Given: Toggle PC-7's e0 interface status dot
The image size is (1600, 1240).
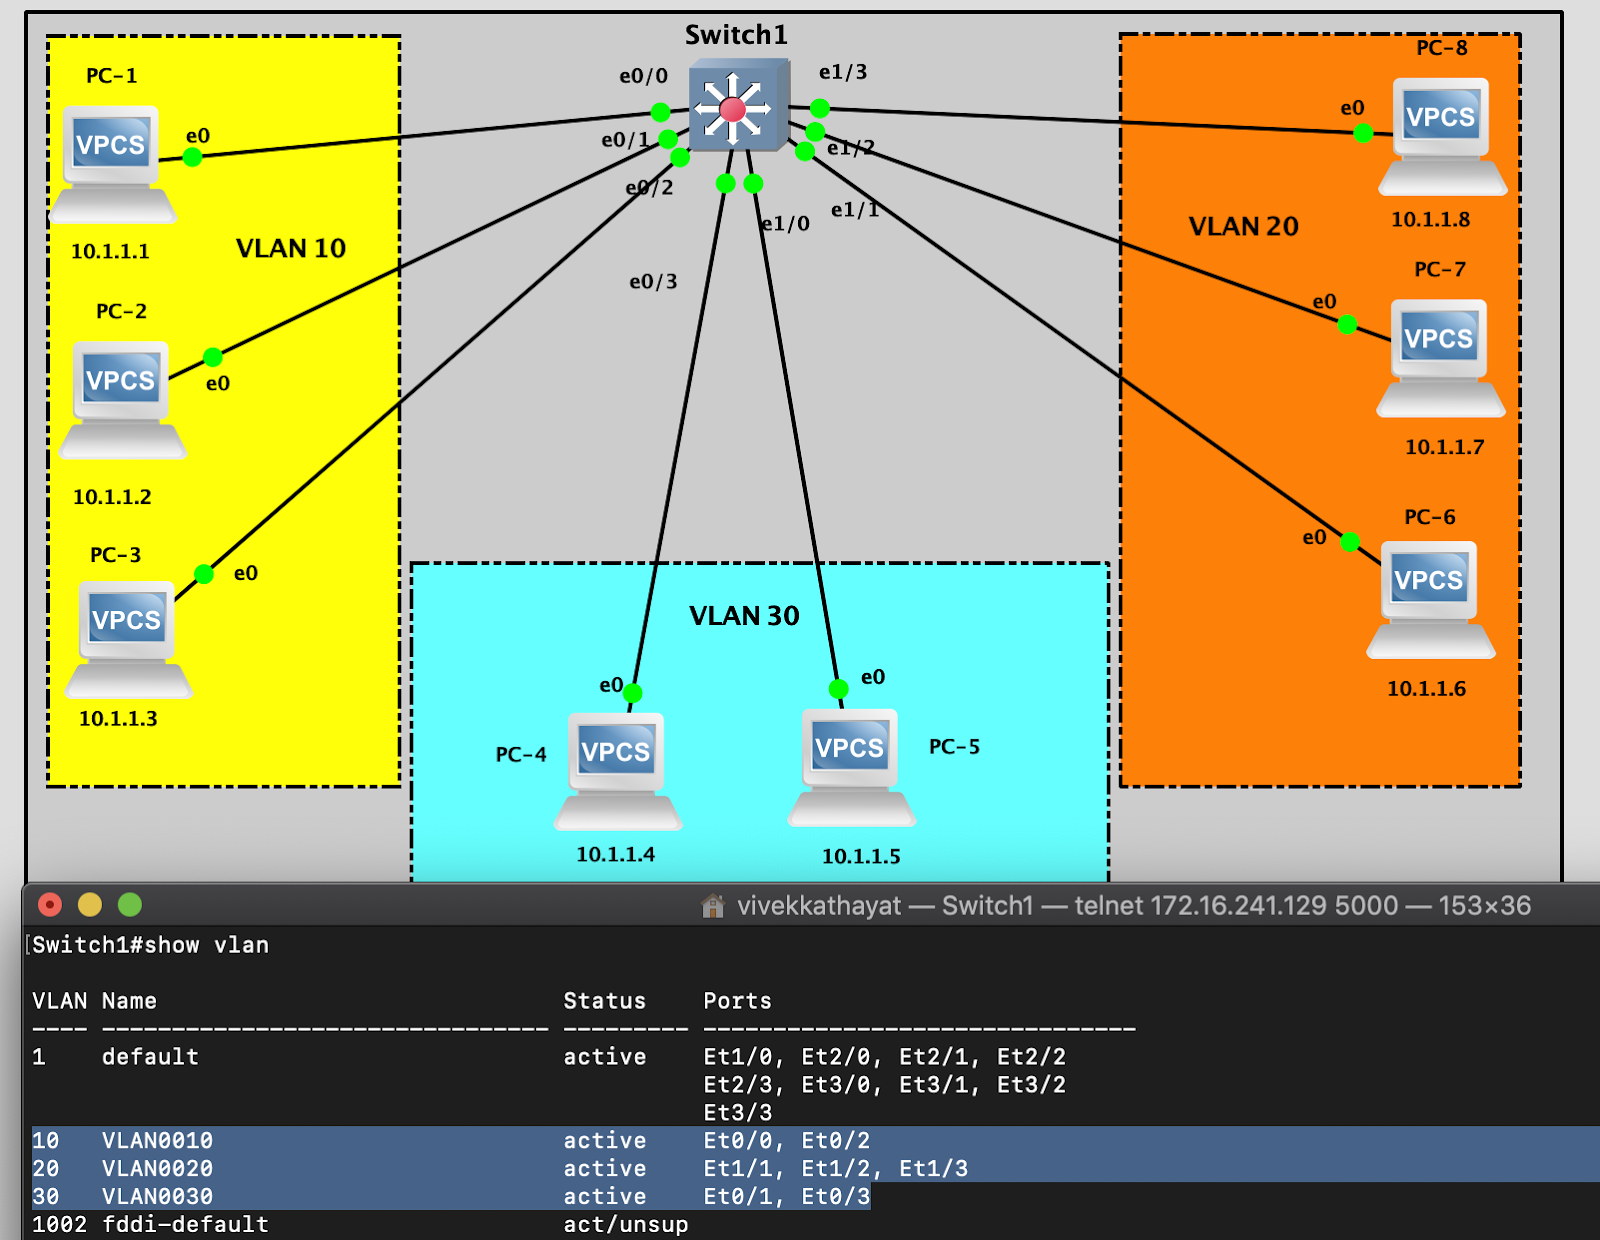Looking at the screenshot, I should (1345, 323).
